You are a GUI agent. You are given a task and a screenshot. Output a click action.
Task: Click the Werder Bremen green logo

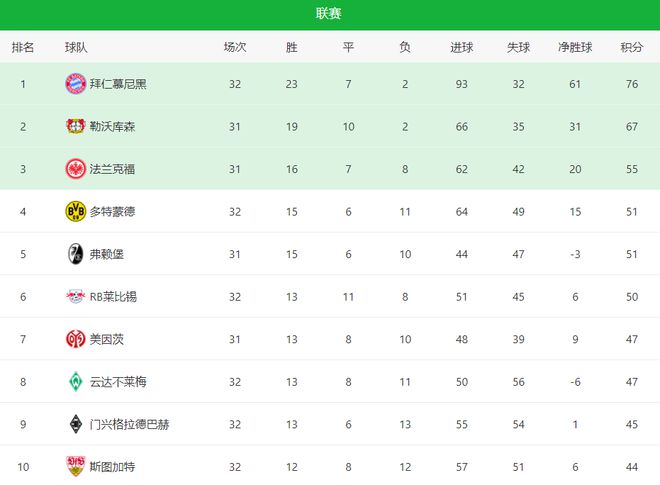[76, 382]
